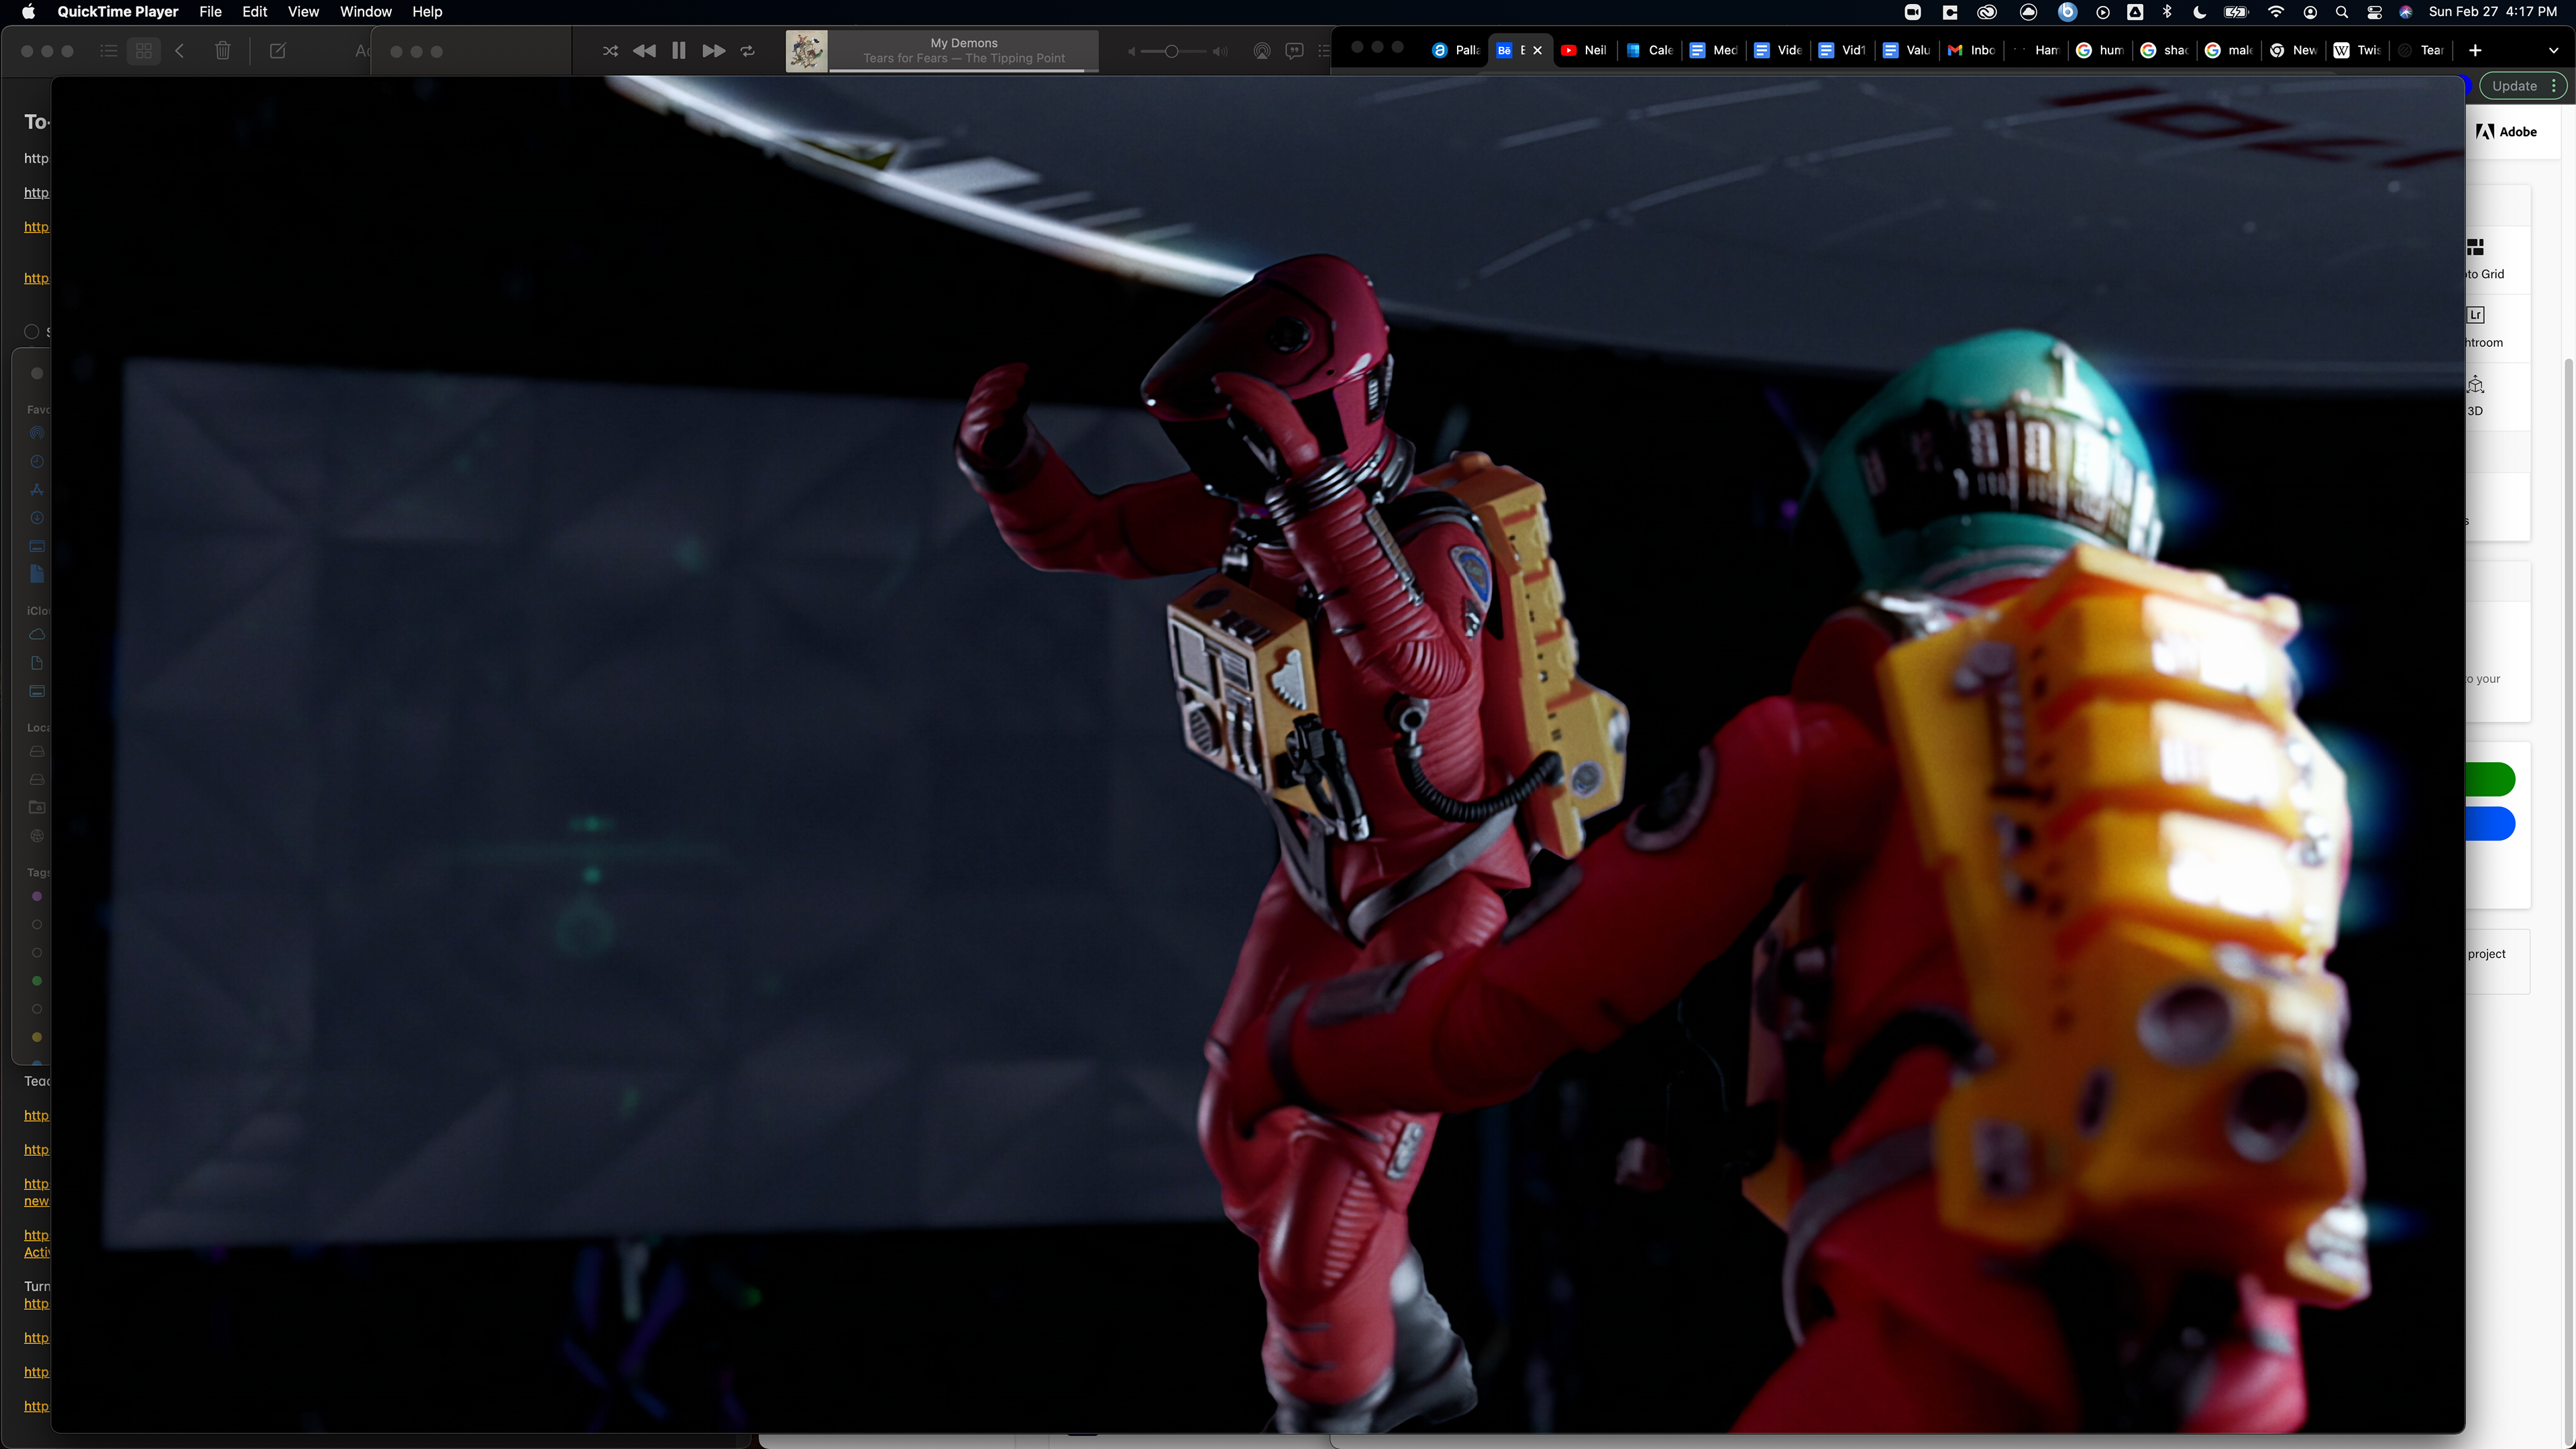Switch to the Cale browser tab
2576x1449 pixels.
coord(1649,50)
